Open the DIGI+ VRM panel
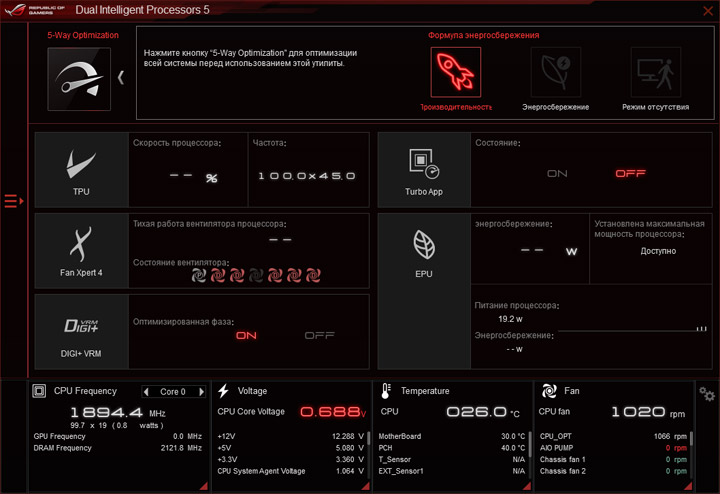Image resolution: width=720 pixels, height=494 pixels. [x=82, y=331]
